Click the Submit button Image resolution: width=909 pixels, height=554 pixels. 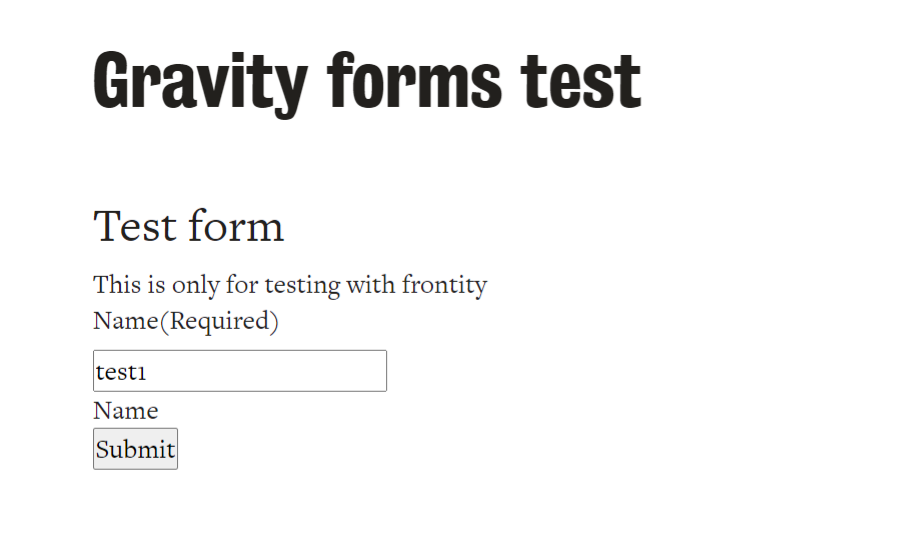click(135, 449)
